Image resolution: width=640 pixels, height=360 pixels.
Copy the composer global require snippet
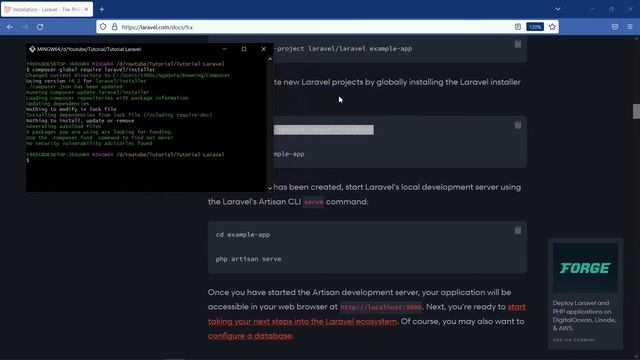518,125
